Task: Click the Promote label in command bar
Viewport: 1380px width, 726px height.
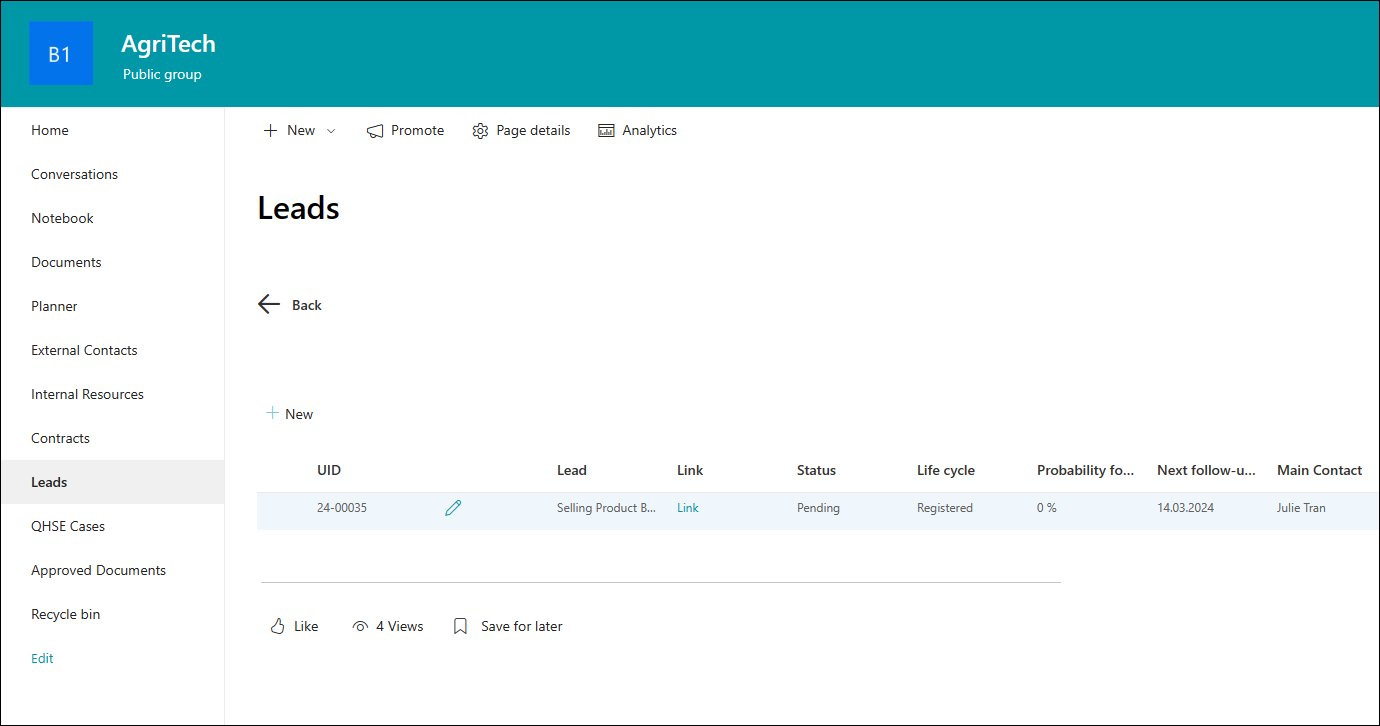Action: click(x=417, y=131)
